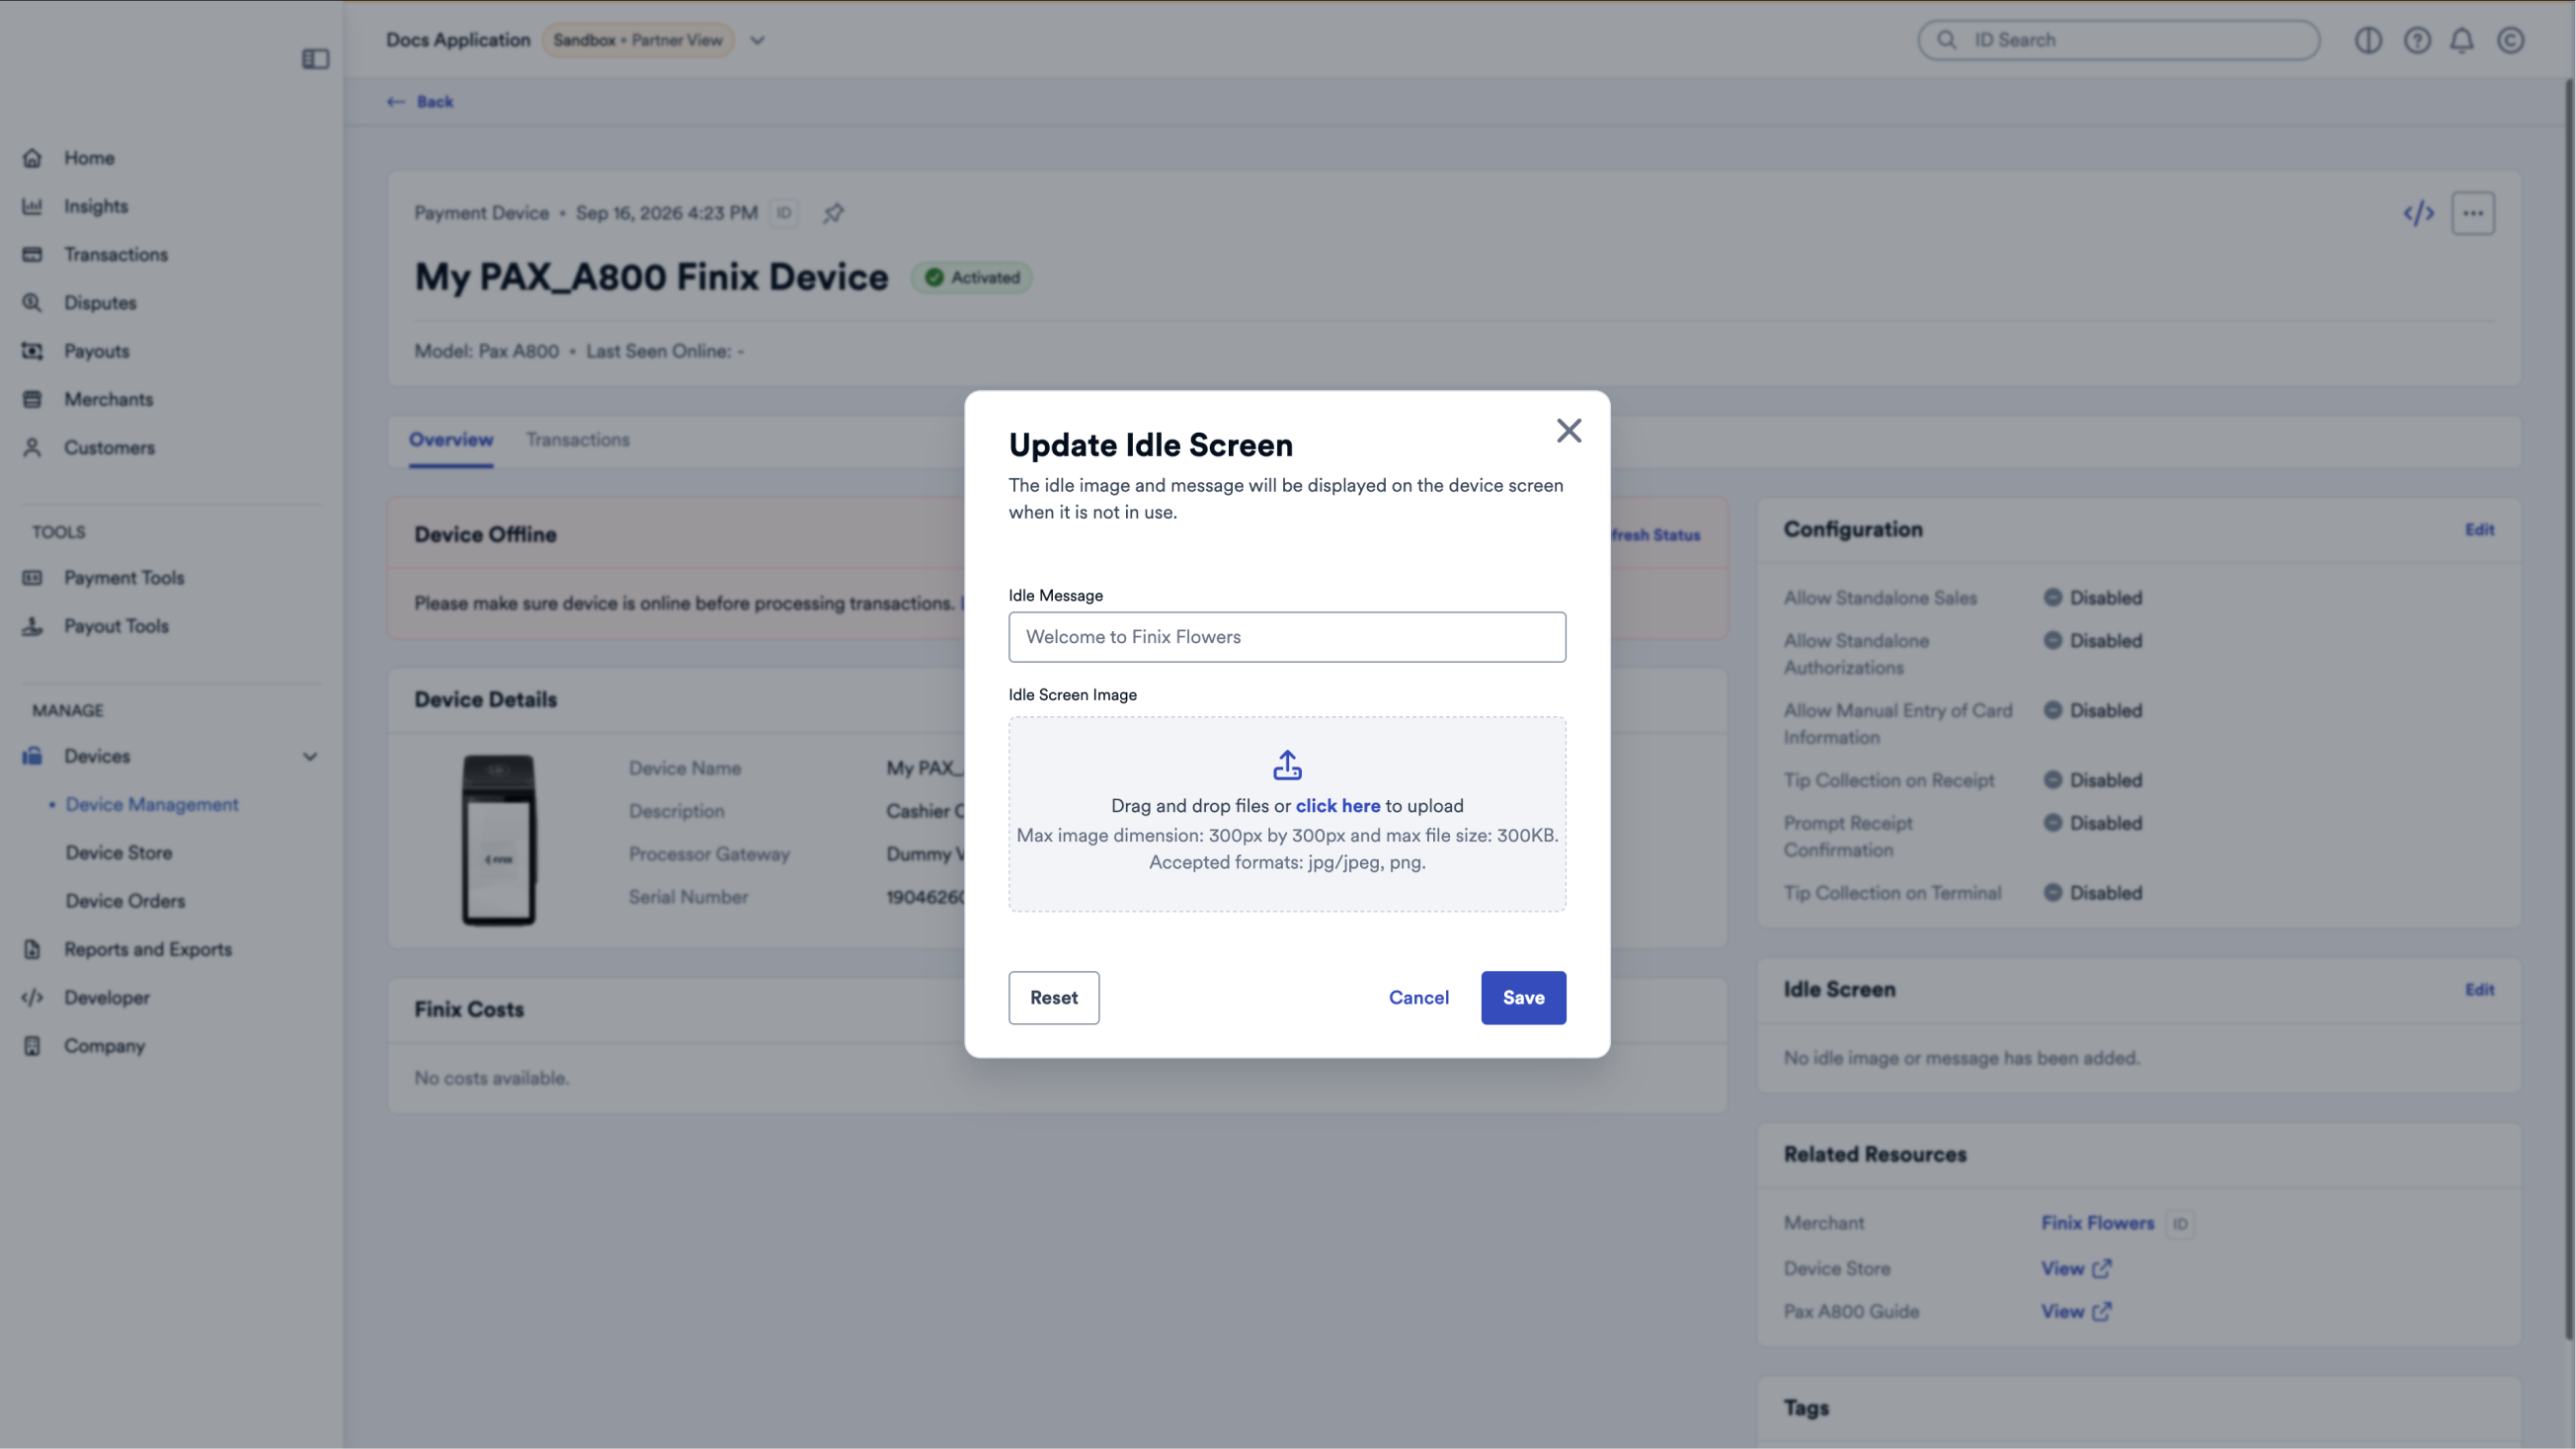Go back using the Back link
2576x1449 pixels.
(420, 101)
